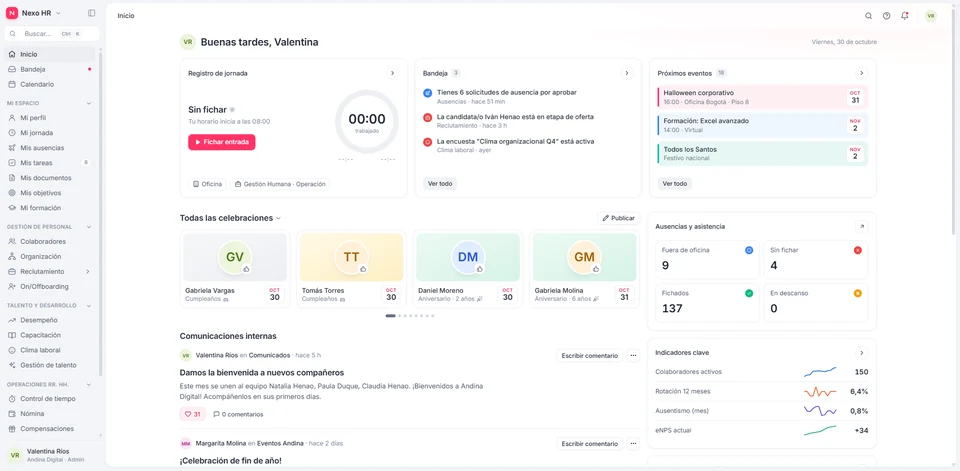Screen dimensions: 960x471
Task: Click the Colaboradores activos 150 indicator row
Action: pyautogui.click(x=762, y=372)
